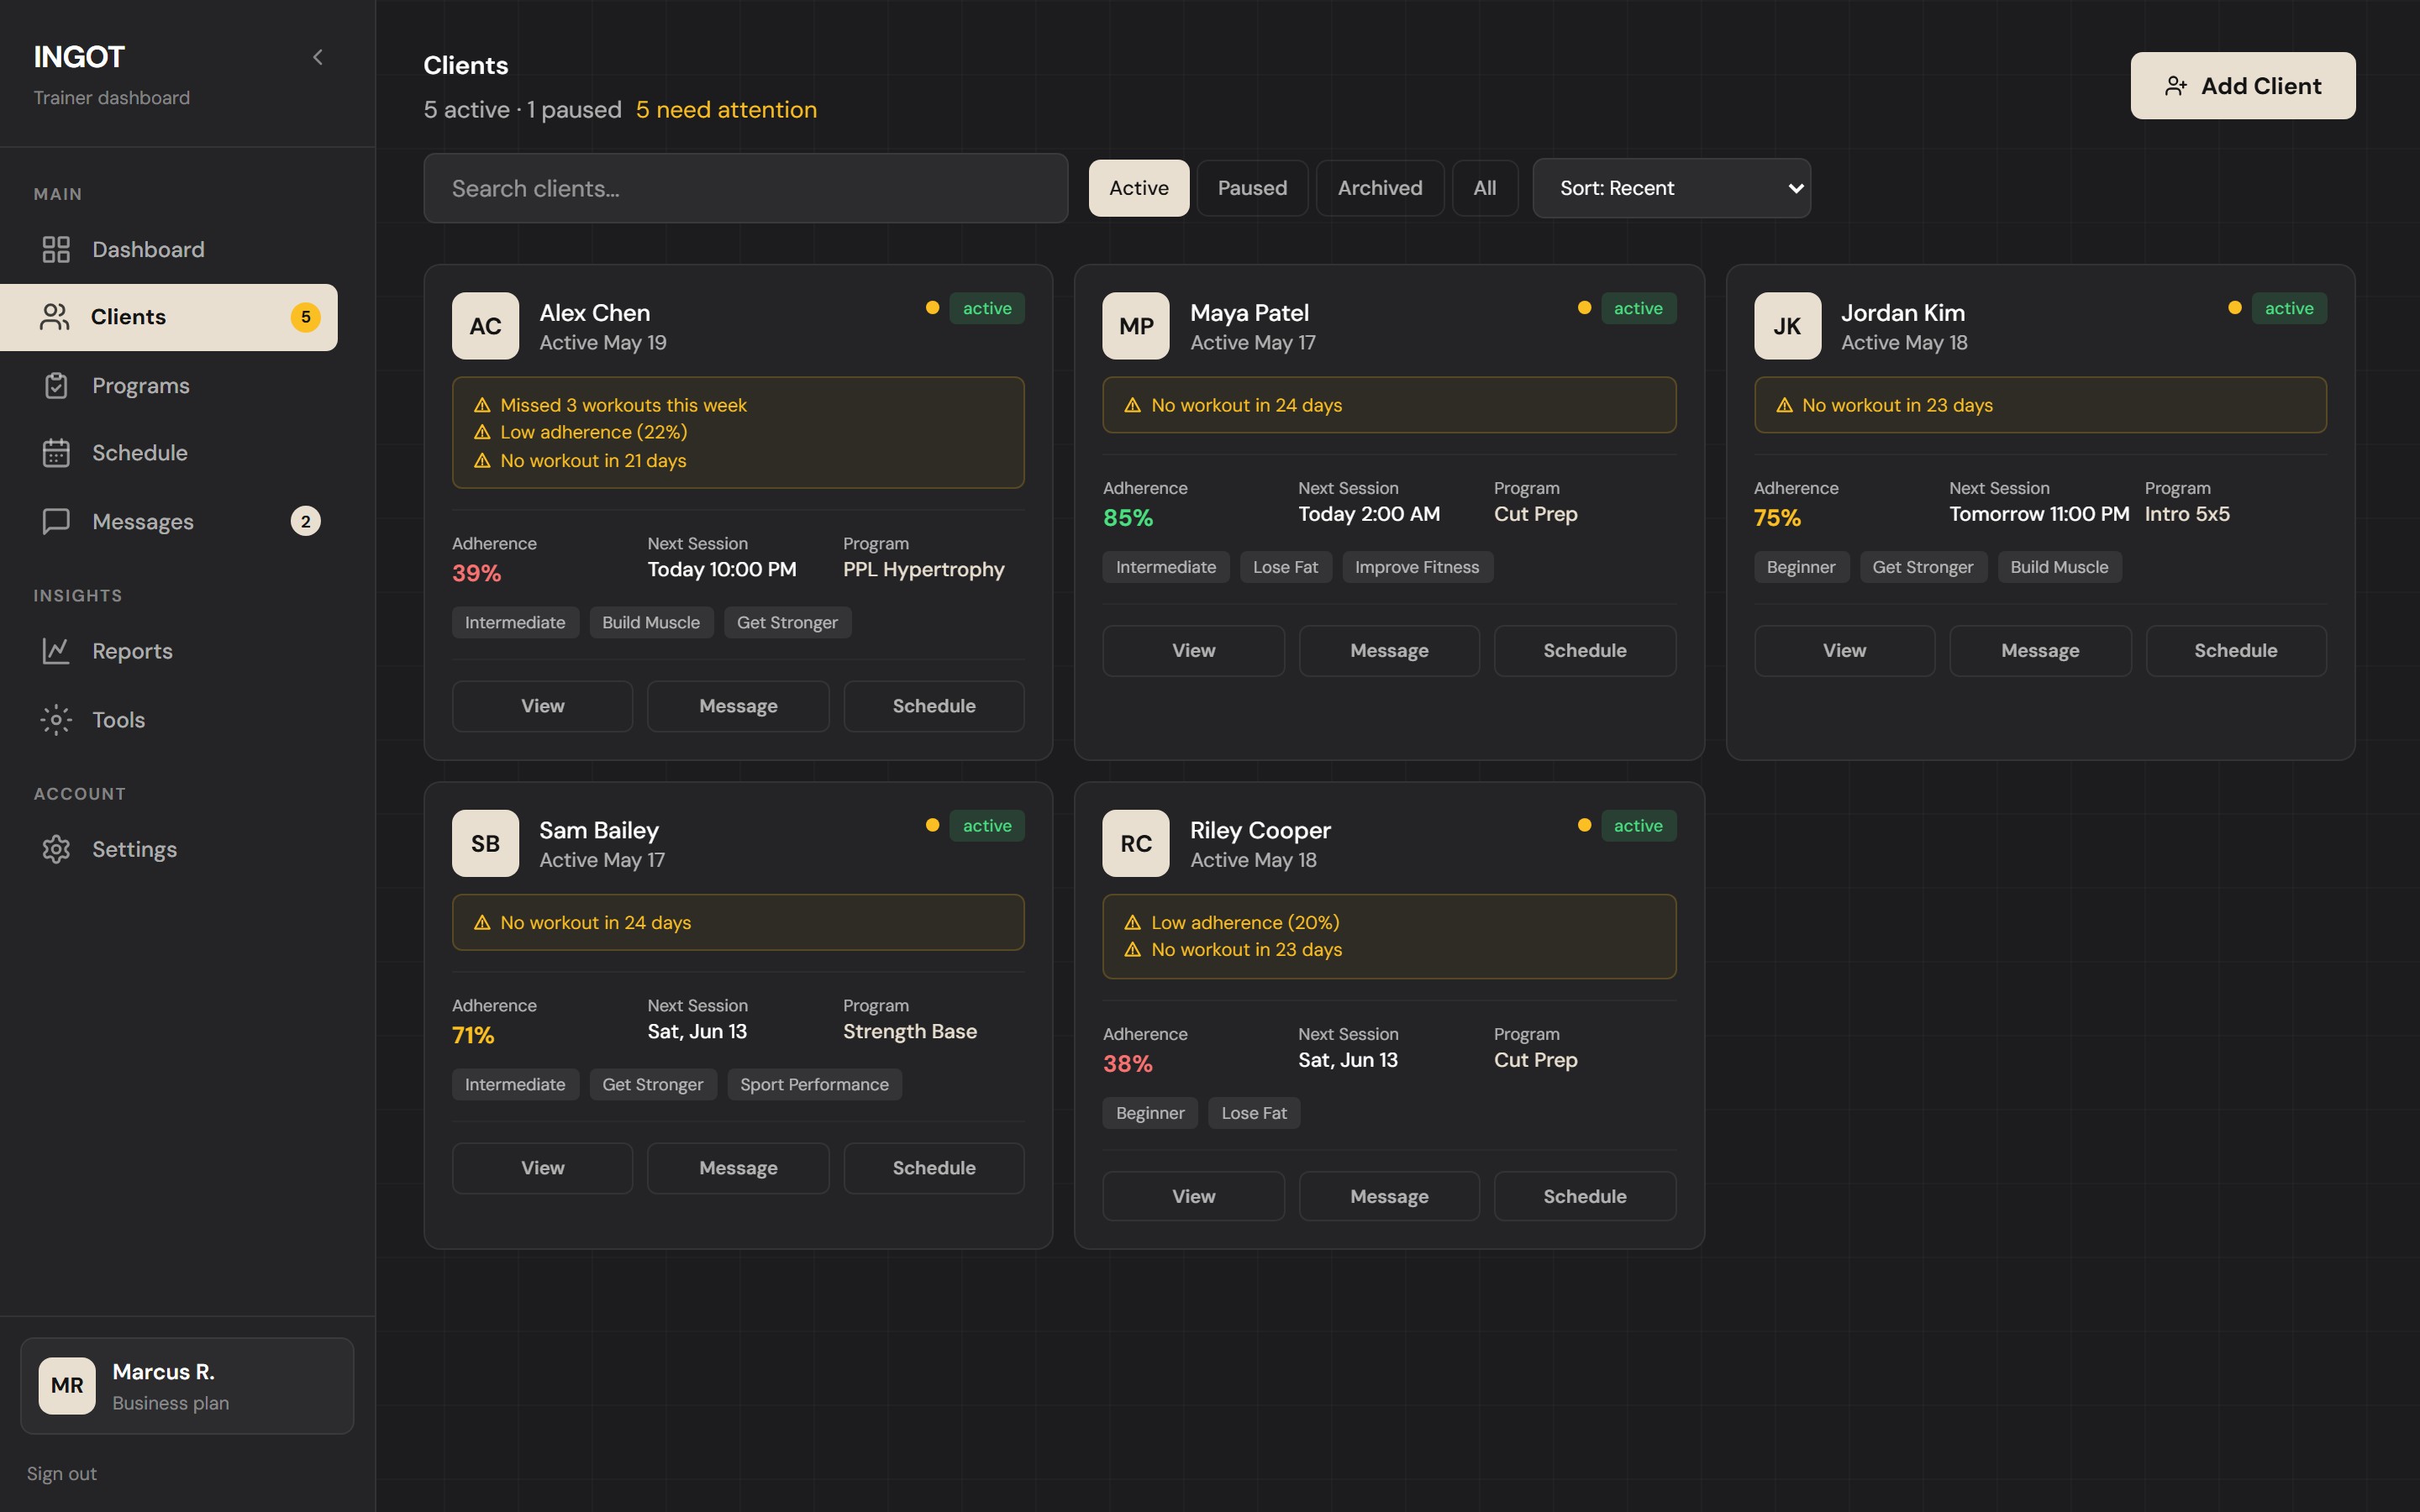Switch to the Archived filter tab
2420x1512 pixels.
[1380, 188]
